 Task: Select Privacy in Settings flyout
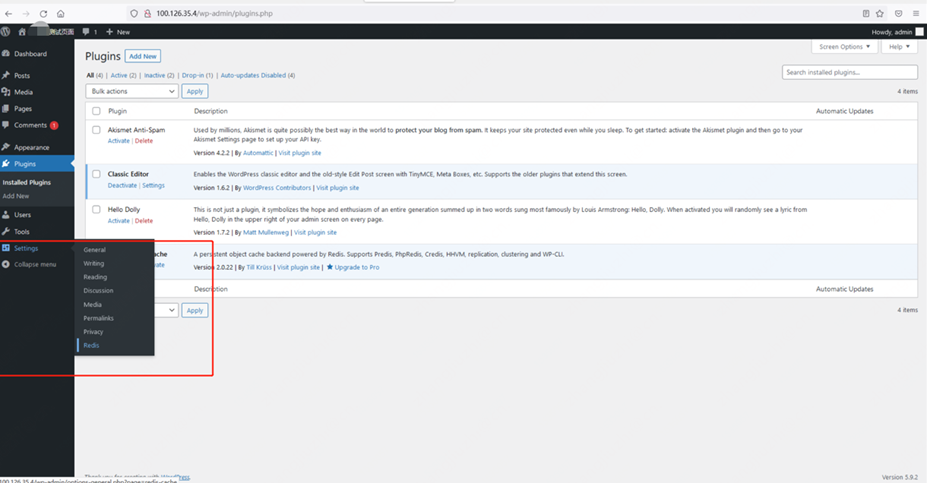click(x=93, y=332)
